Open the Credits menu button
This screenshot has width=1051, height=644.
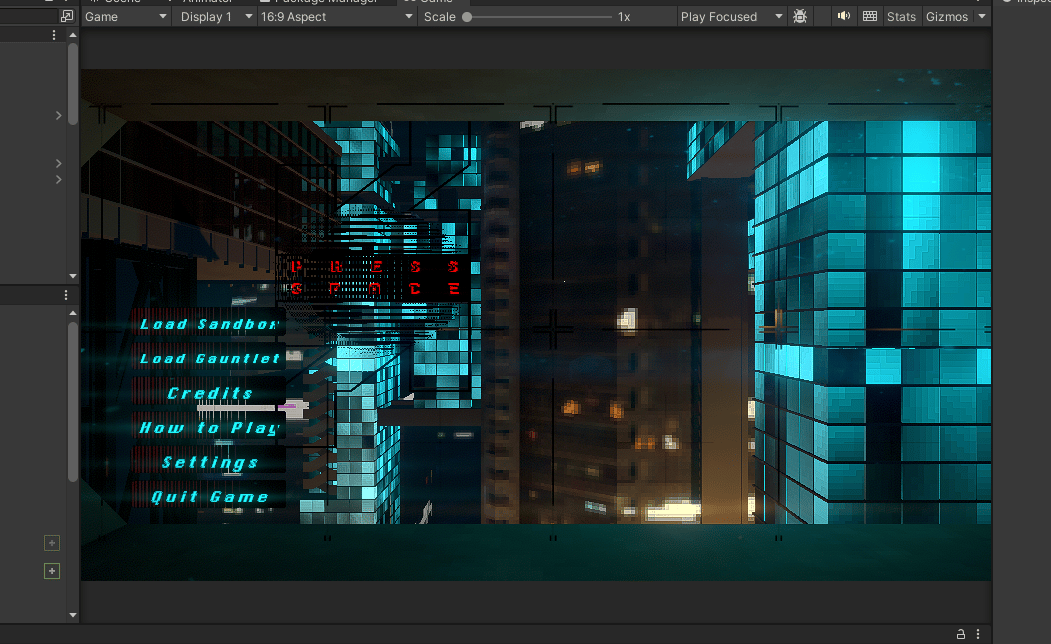[x=208, y=393]
